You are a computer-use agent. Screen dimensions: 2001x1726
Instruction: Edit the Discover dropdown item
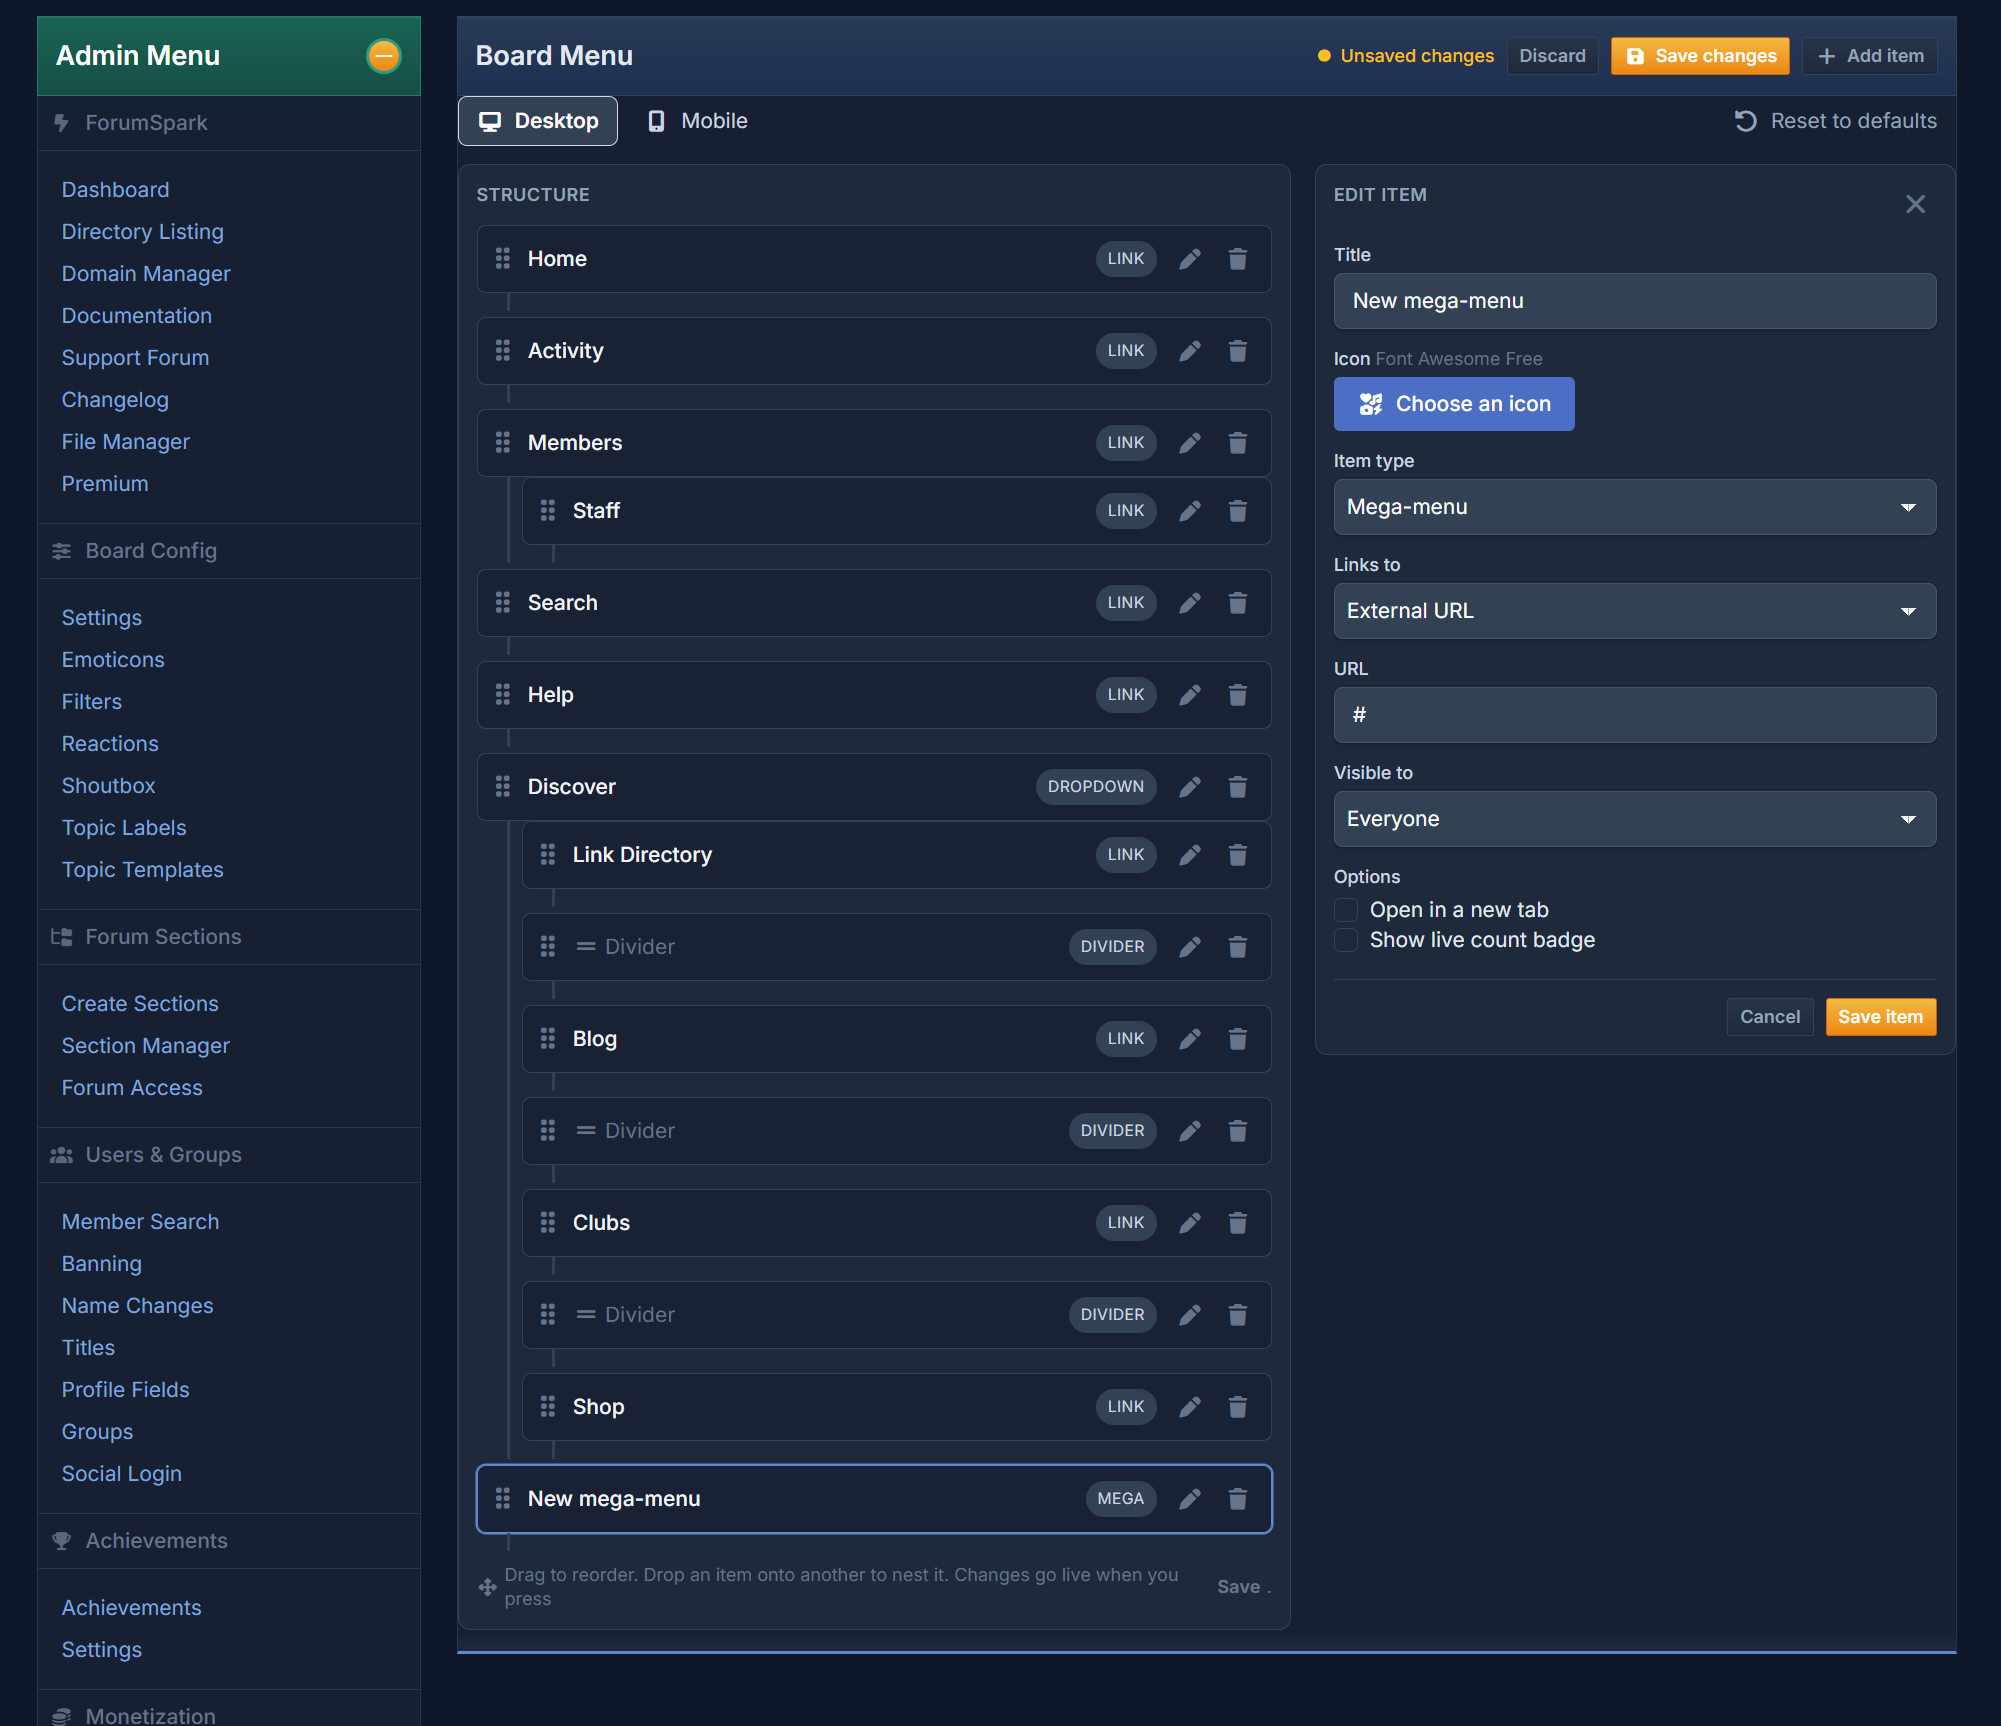pos(1189,787)
